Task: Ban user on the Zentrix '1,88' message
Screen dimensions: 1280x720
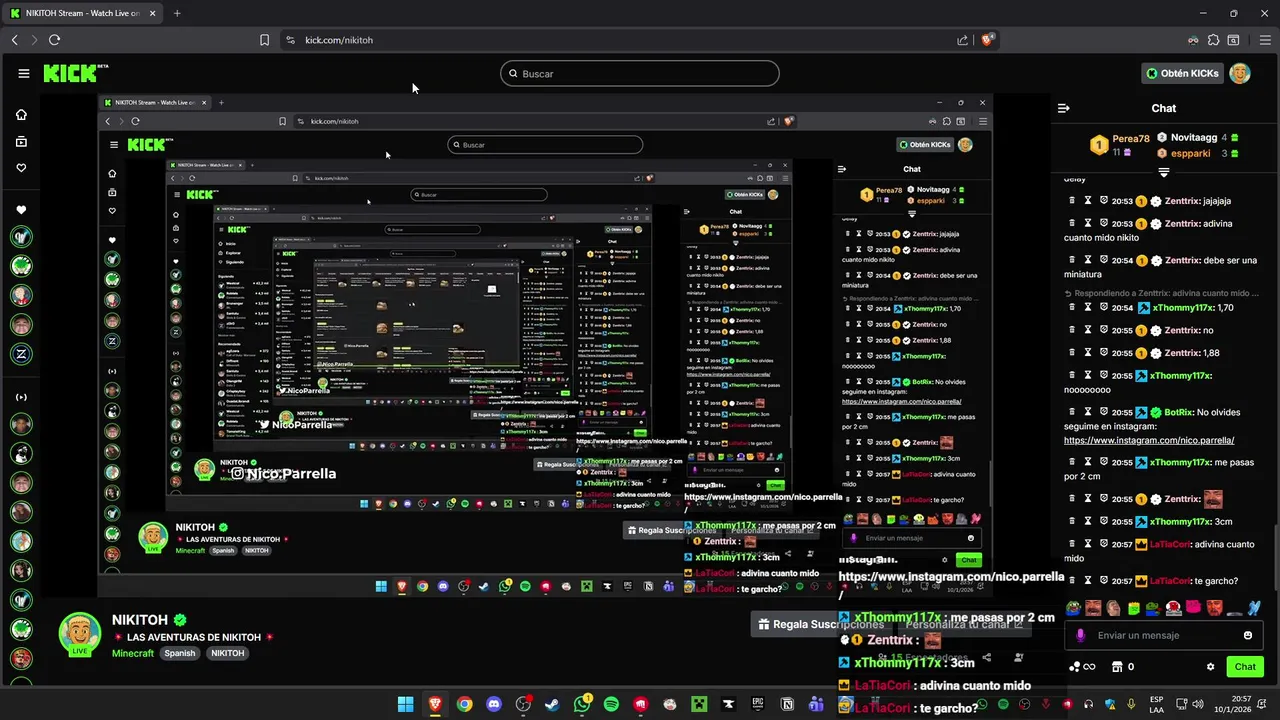Action: [x=1104, y=353]
